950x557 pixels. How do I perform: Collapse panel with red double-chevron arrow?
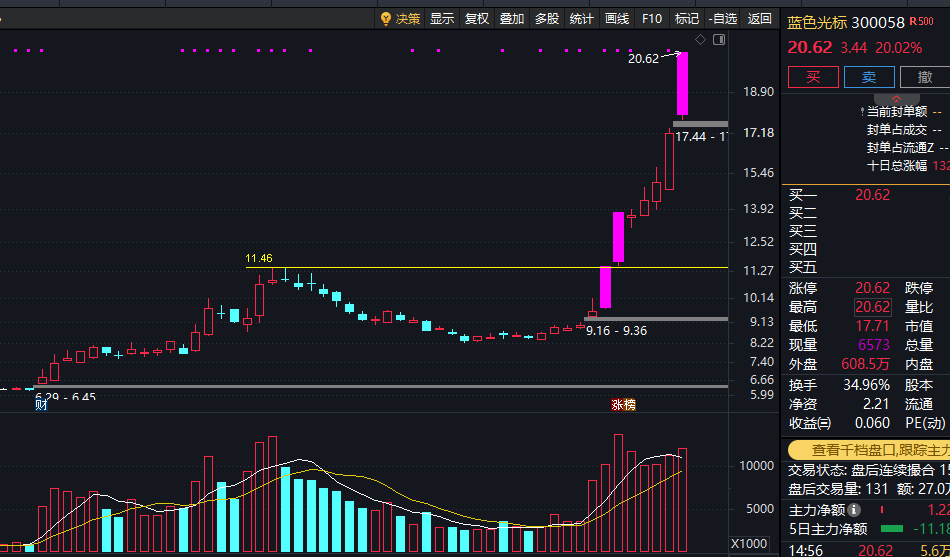(x=896, y=99)
